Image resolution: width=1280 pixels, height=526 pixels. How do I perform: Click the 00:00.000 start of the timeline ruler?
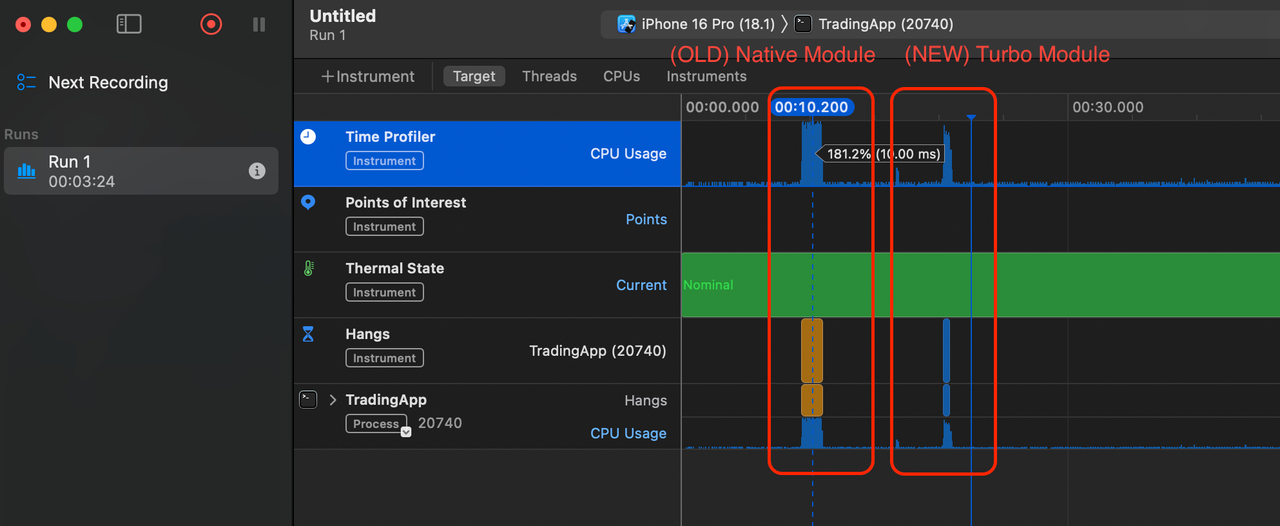(x=722, y=107)
